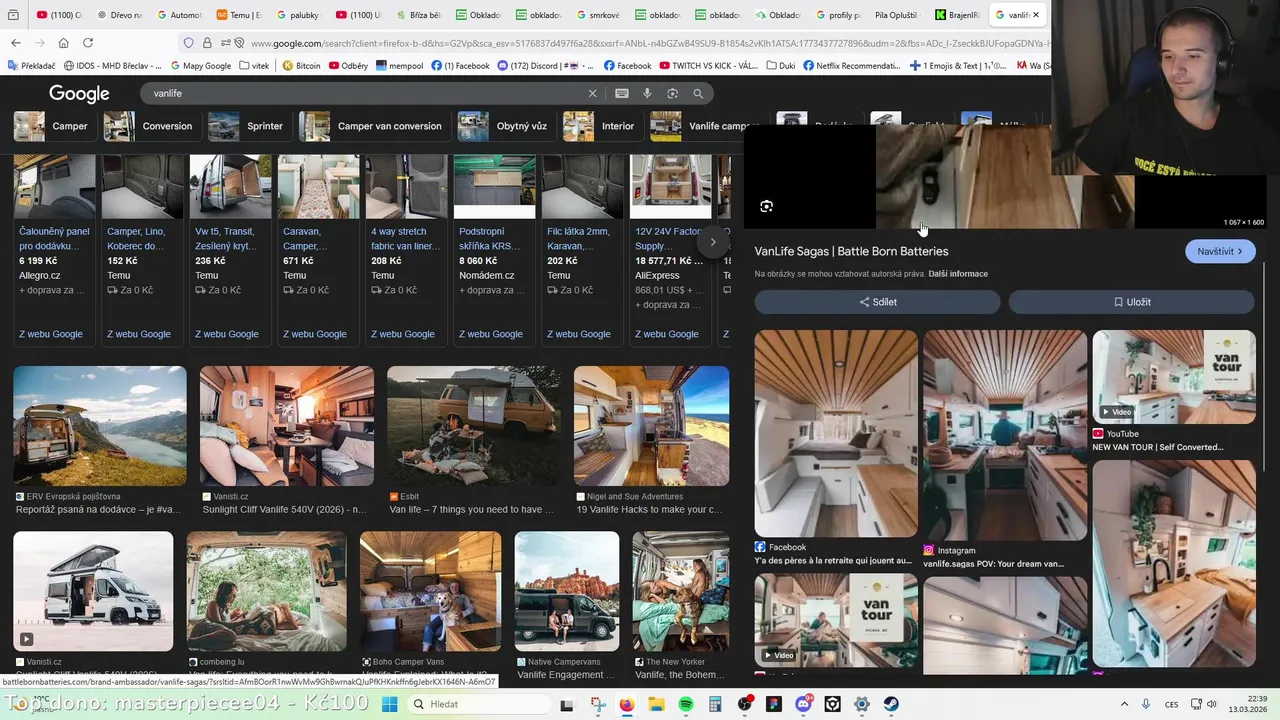
Task: Open Netflix Recommendations bookmark
Action: tap(852, 66)
